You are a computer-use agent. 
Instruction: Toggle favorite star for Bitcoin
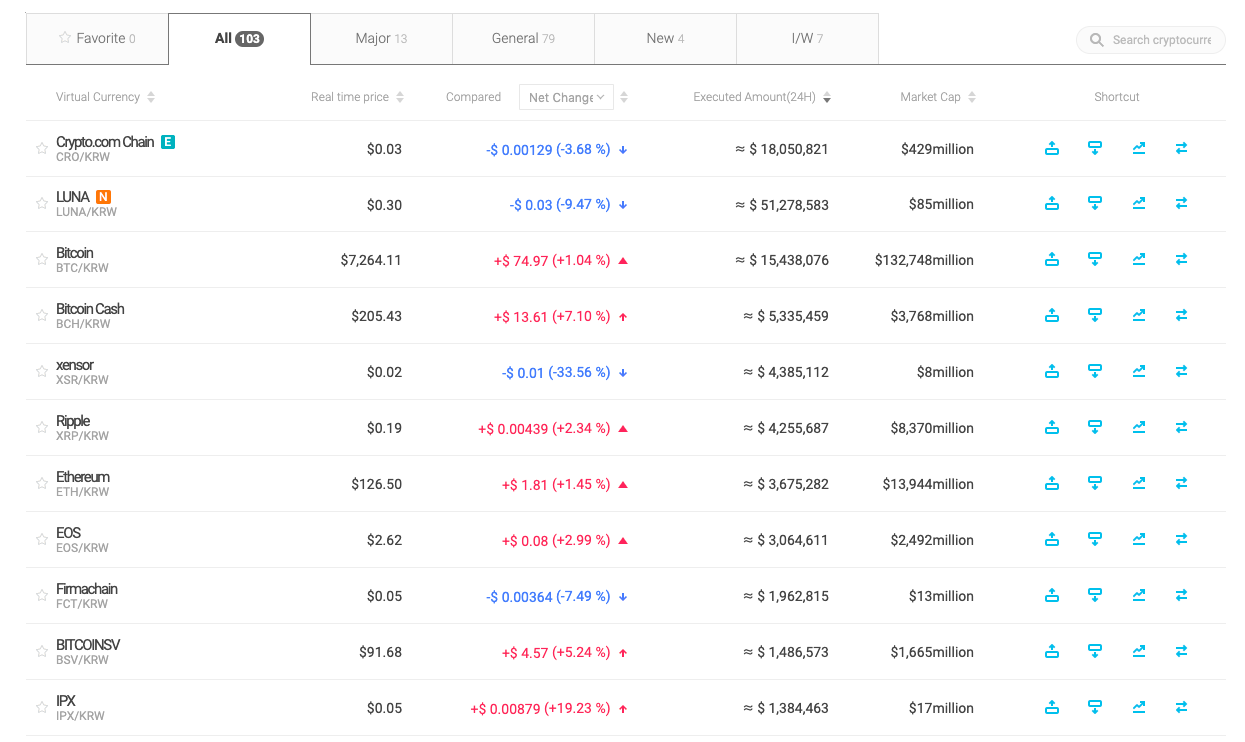click(x=42, y=259)
